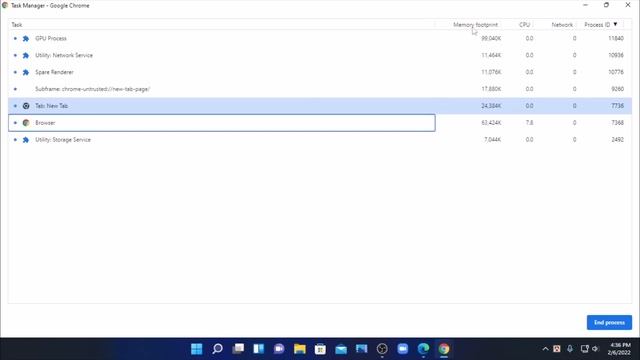Click process ID 2492
The width and height of the screenshot is (640, 360).
tap(618, 140)
